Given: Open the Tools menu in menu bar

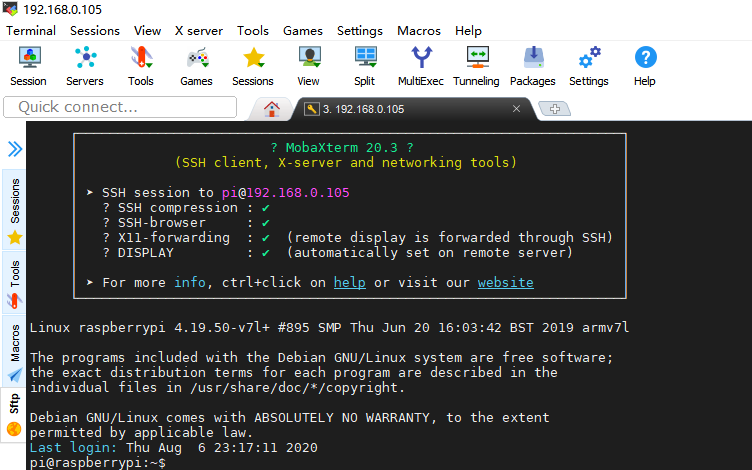Looking at the screenshot, I should click(253, 31).
